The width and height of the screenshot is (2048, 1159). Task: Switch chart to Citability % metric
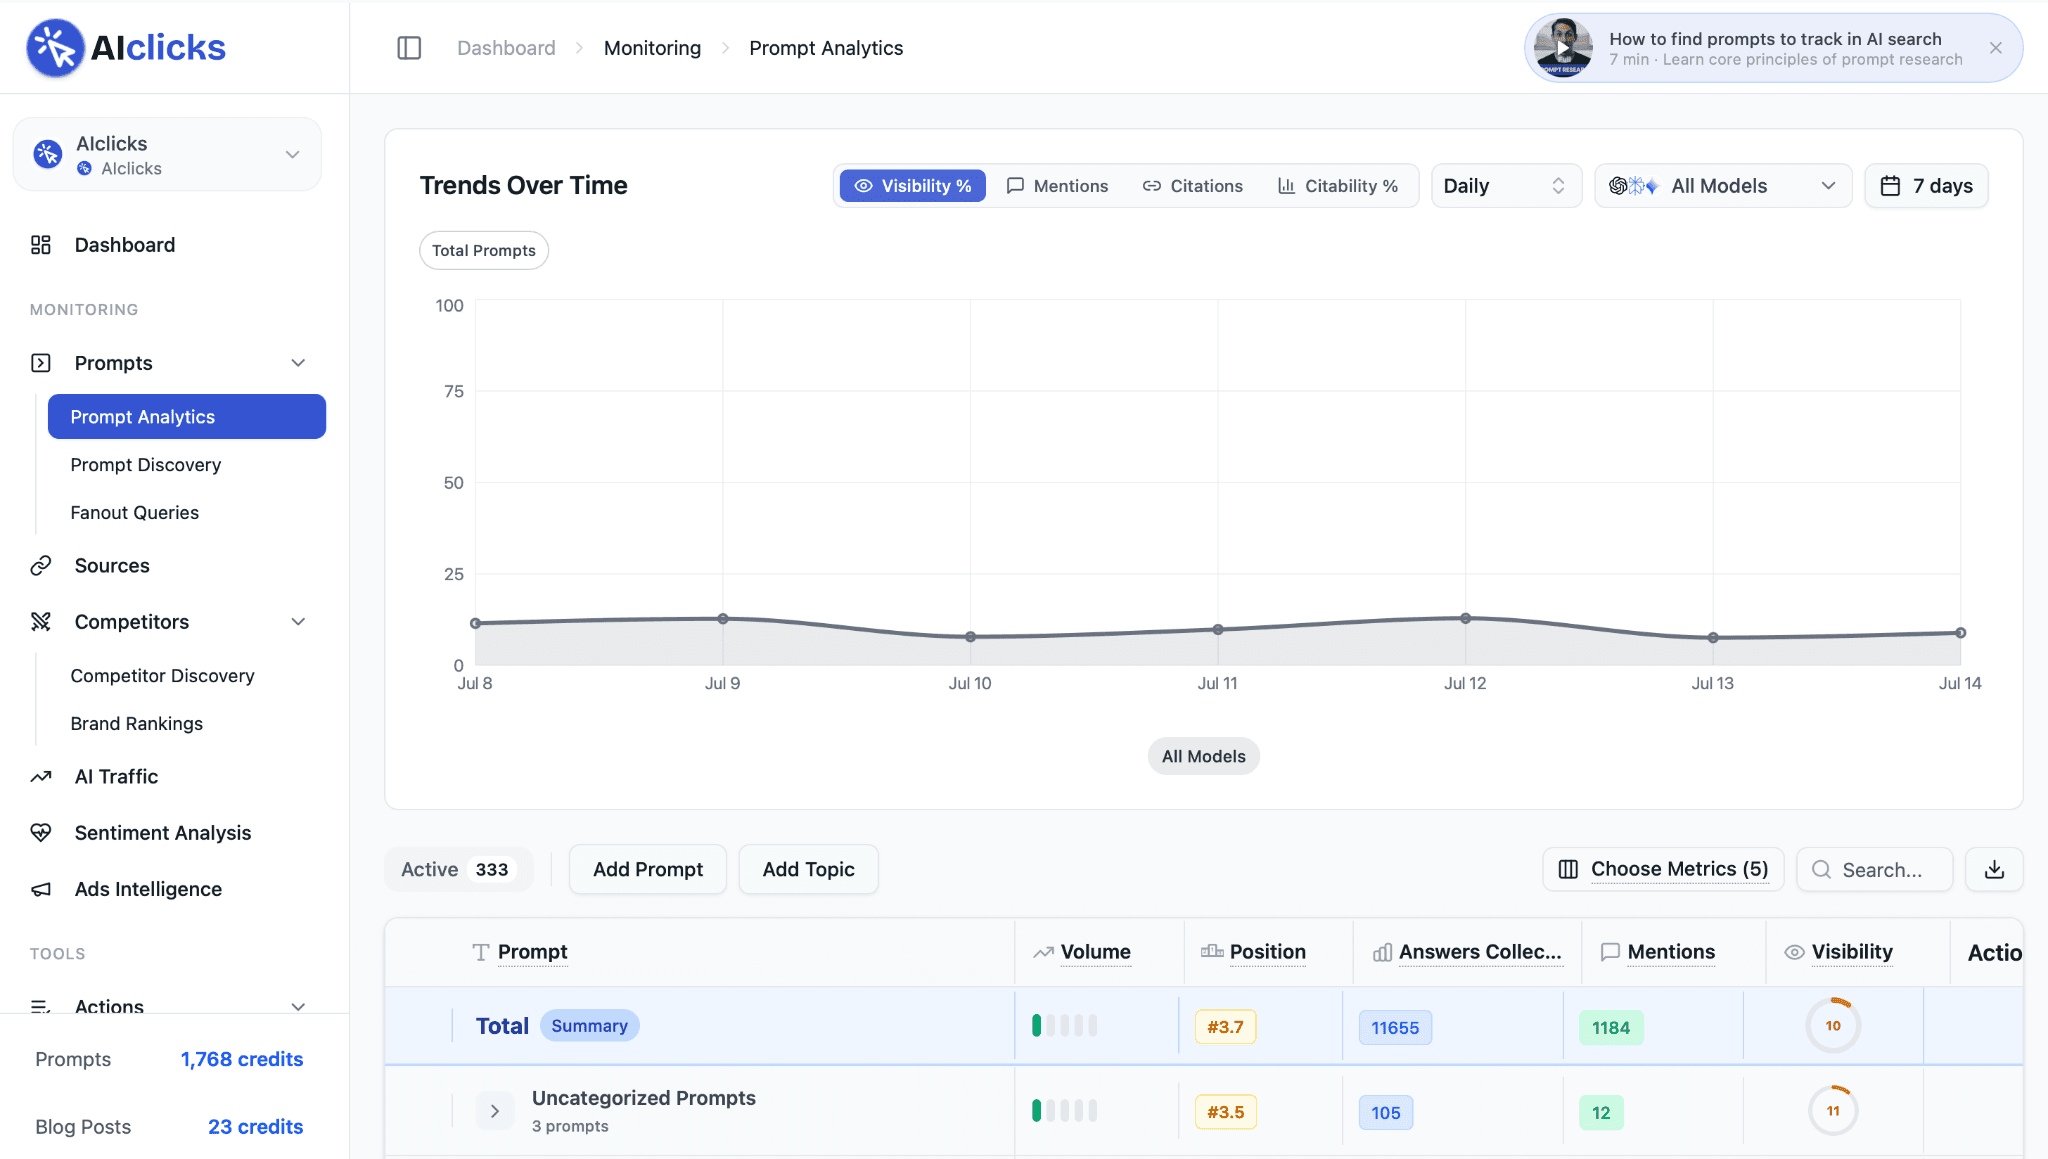(1338, 186)
